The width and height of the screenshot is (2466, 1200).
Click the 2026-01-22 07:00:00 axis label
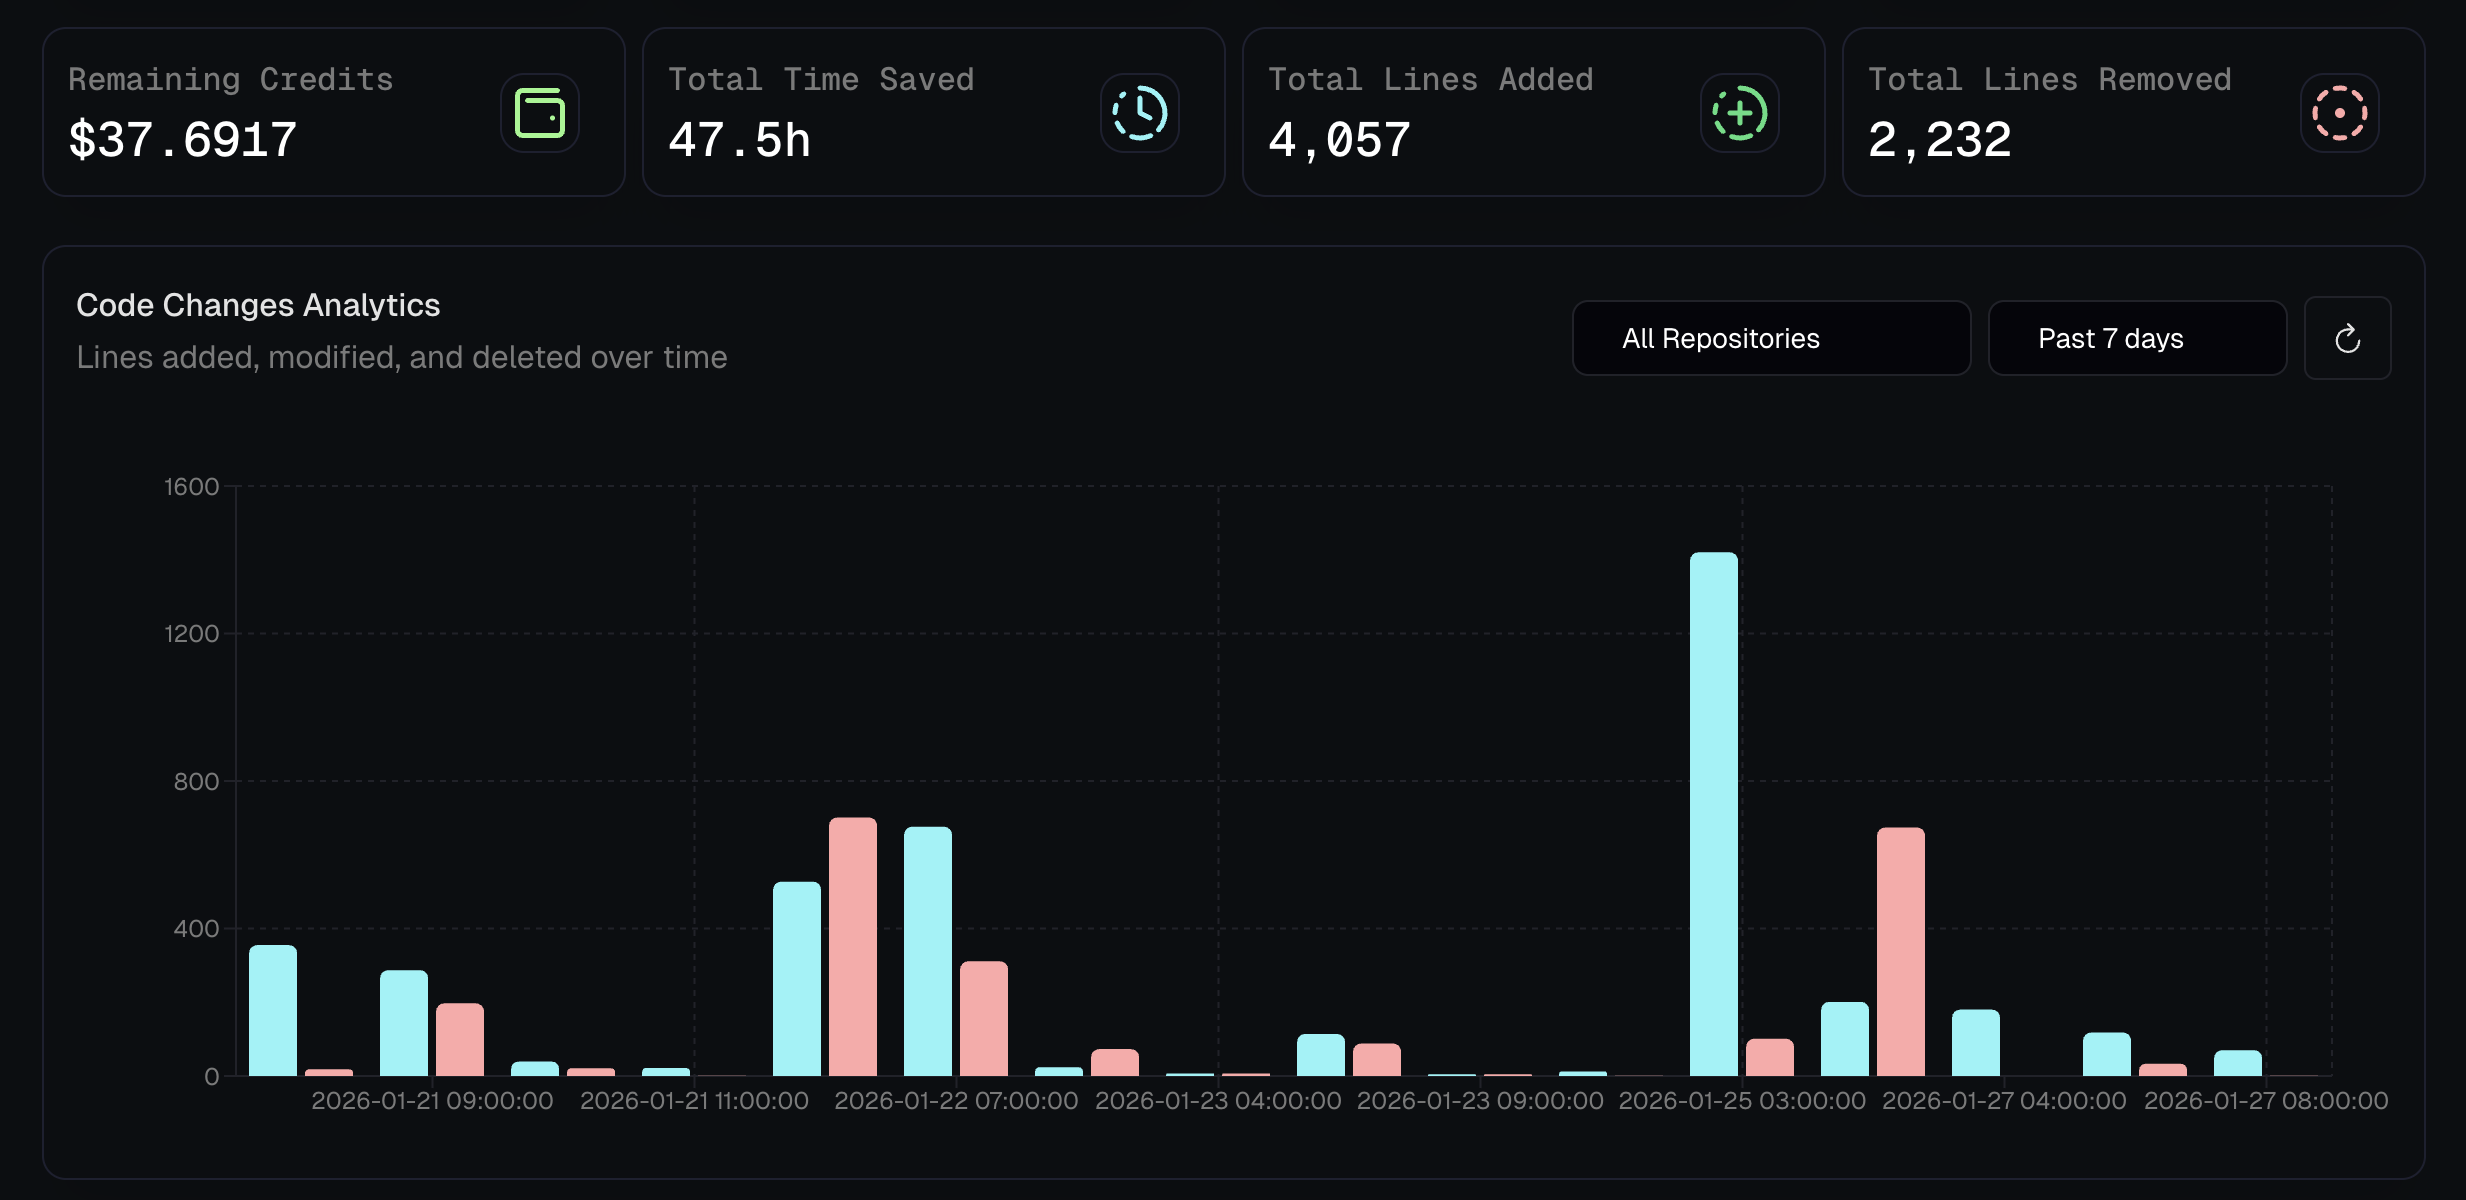pos(955,1100)
